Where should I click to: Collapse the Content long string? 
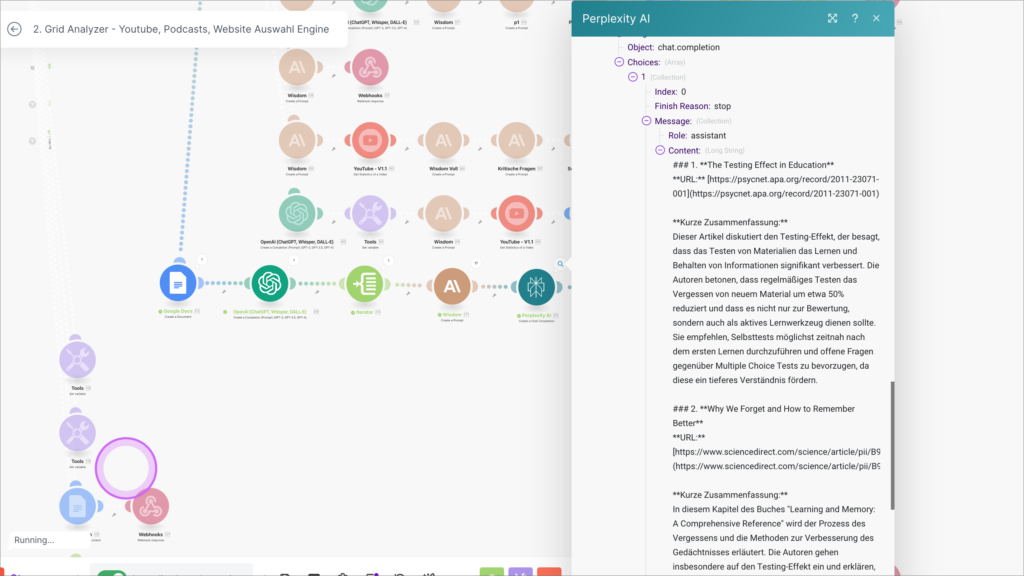[660, 150]
